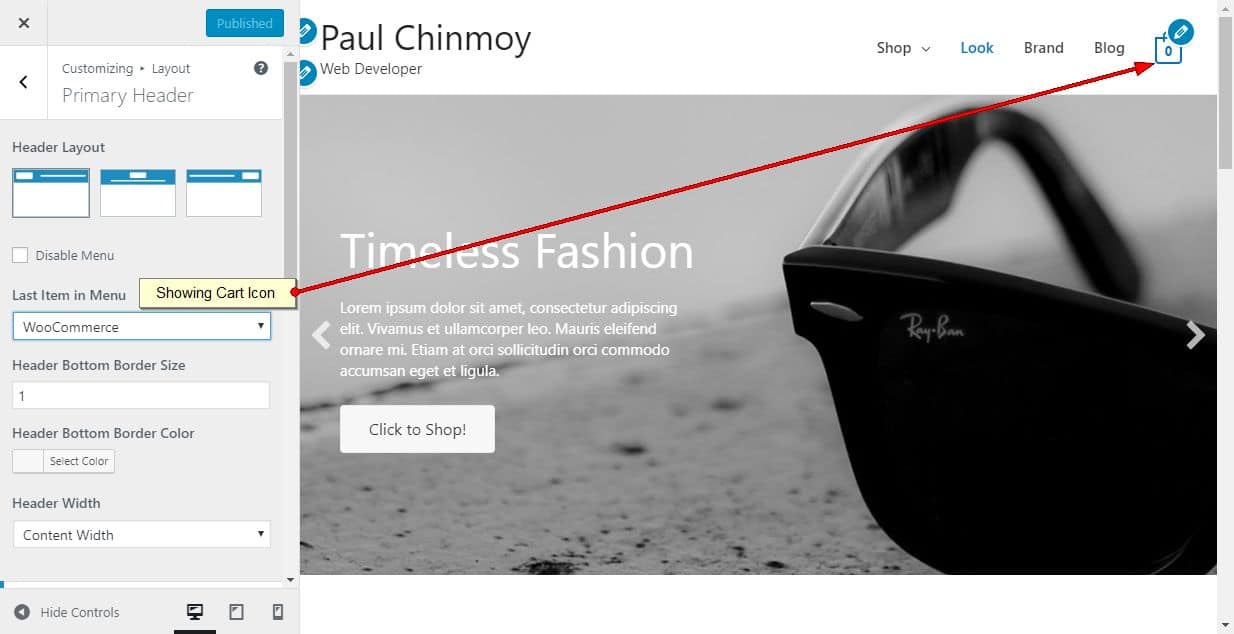
Task: Open the shopping cart icon in header
Action: [1168, 50]
